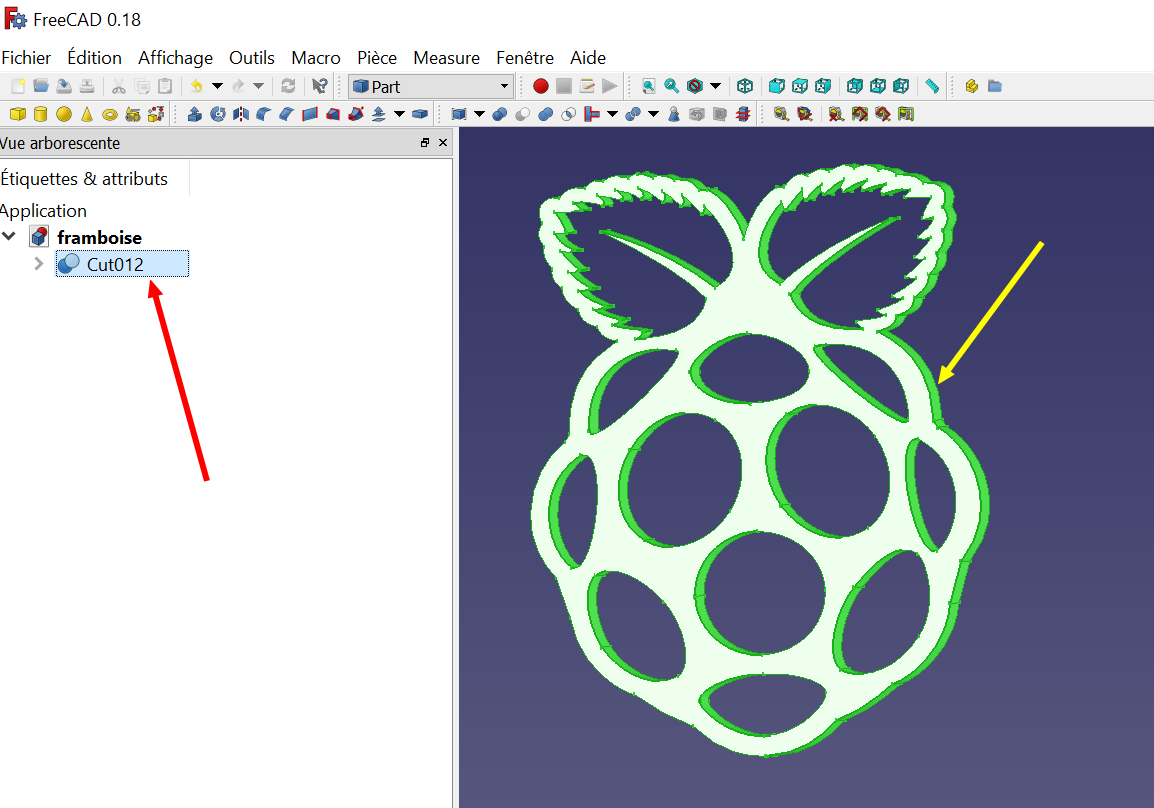Open the ruler measure distance tool
The width and height of the screenshot is (1154, 808).
tap(932, 86)
